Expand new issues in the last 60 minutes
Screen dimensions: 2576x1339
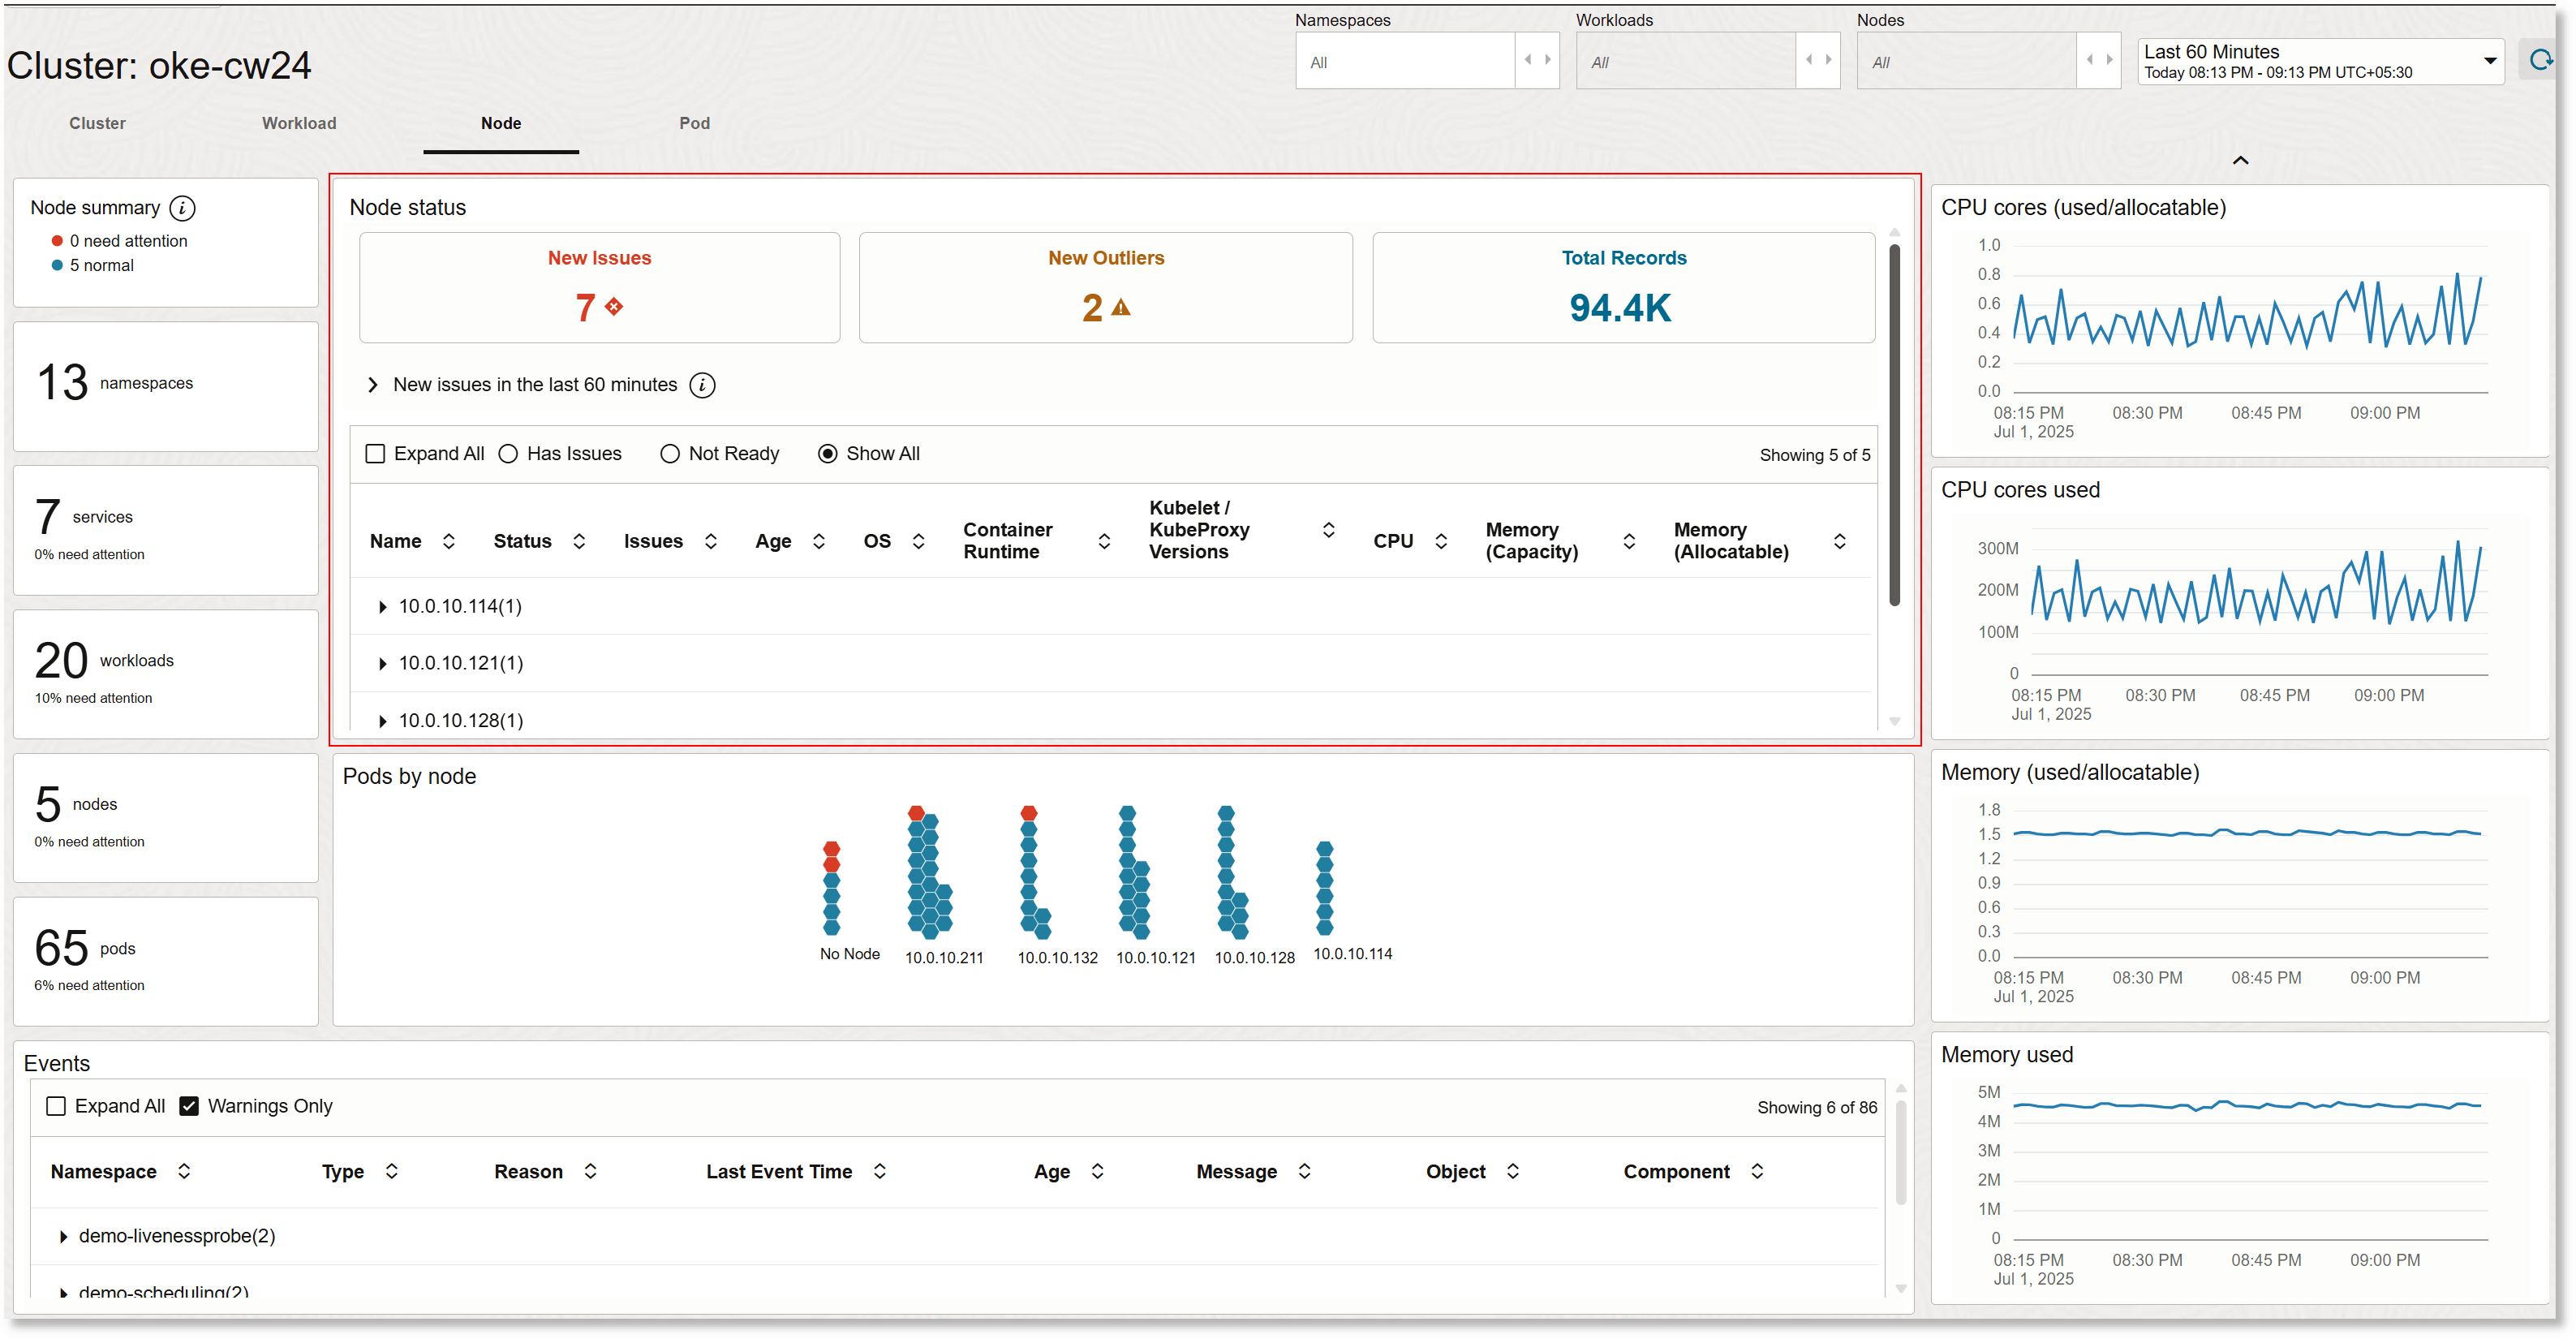(372, 385)
